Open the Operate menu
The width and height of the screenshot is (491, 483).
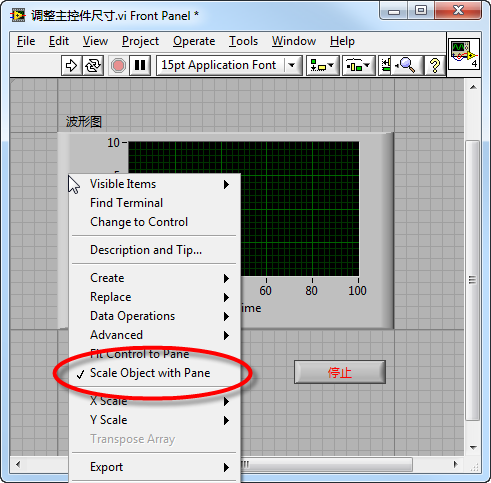tap(194, 41)
